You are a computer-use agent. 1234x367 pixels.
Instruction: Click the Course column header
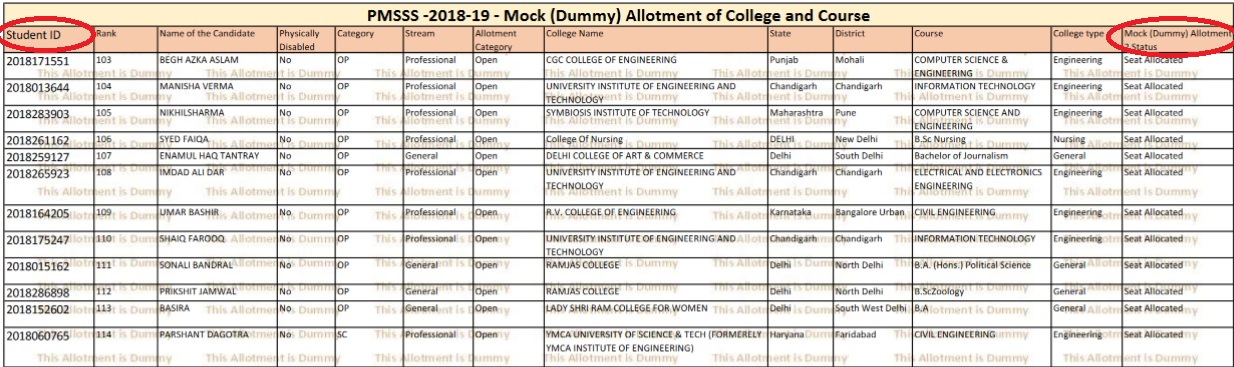929,33
